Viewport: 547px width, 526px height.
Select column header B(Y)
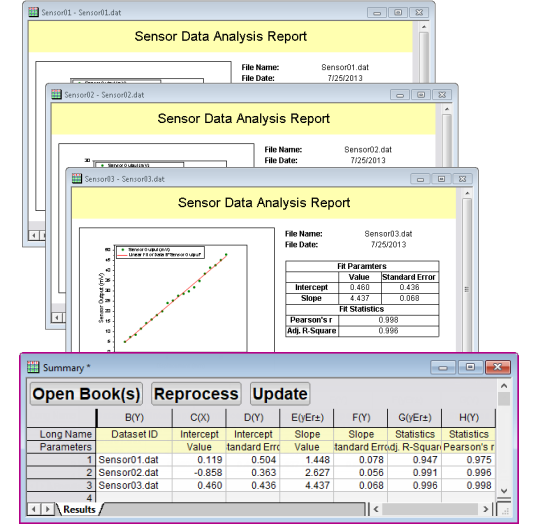point(134,418)
